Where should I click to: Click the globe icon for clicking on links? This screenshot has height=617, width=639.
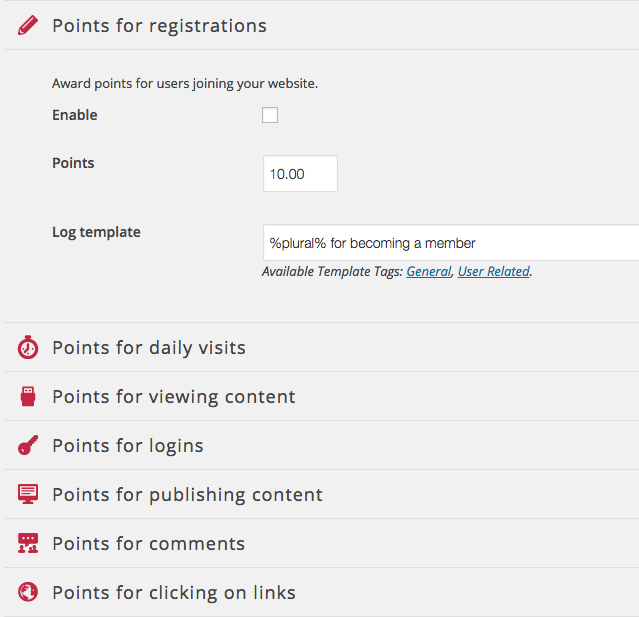click(x=28, y=592)
